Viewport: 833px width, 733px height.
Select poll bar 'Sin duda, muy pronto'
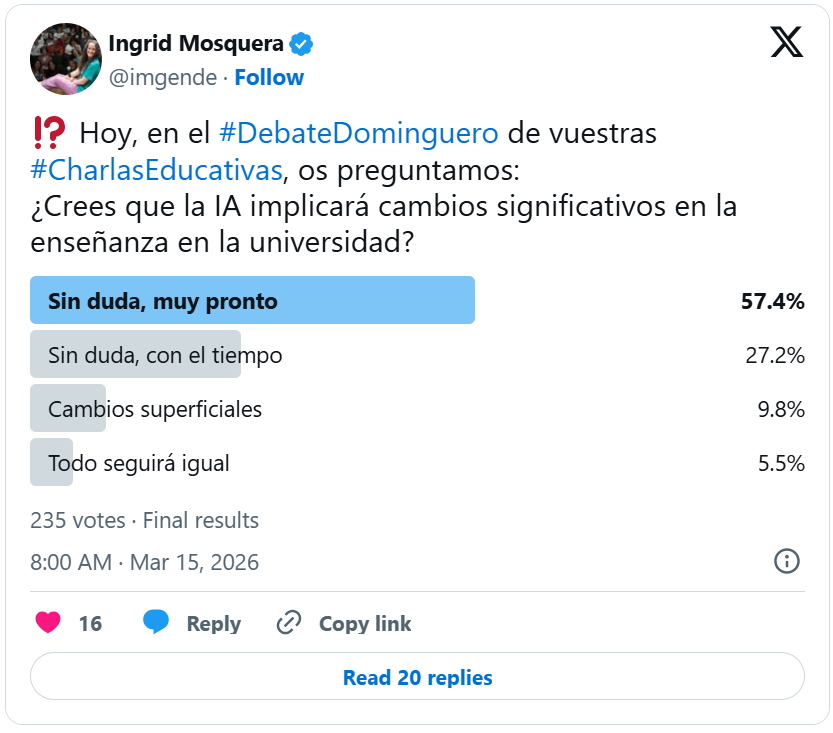click(252, 301)
